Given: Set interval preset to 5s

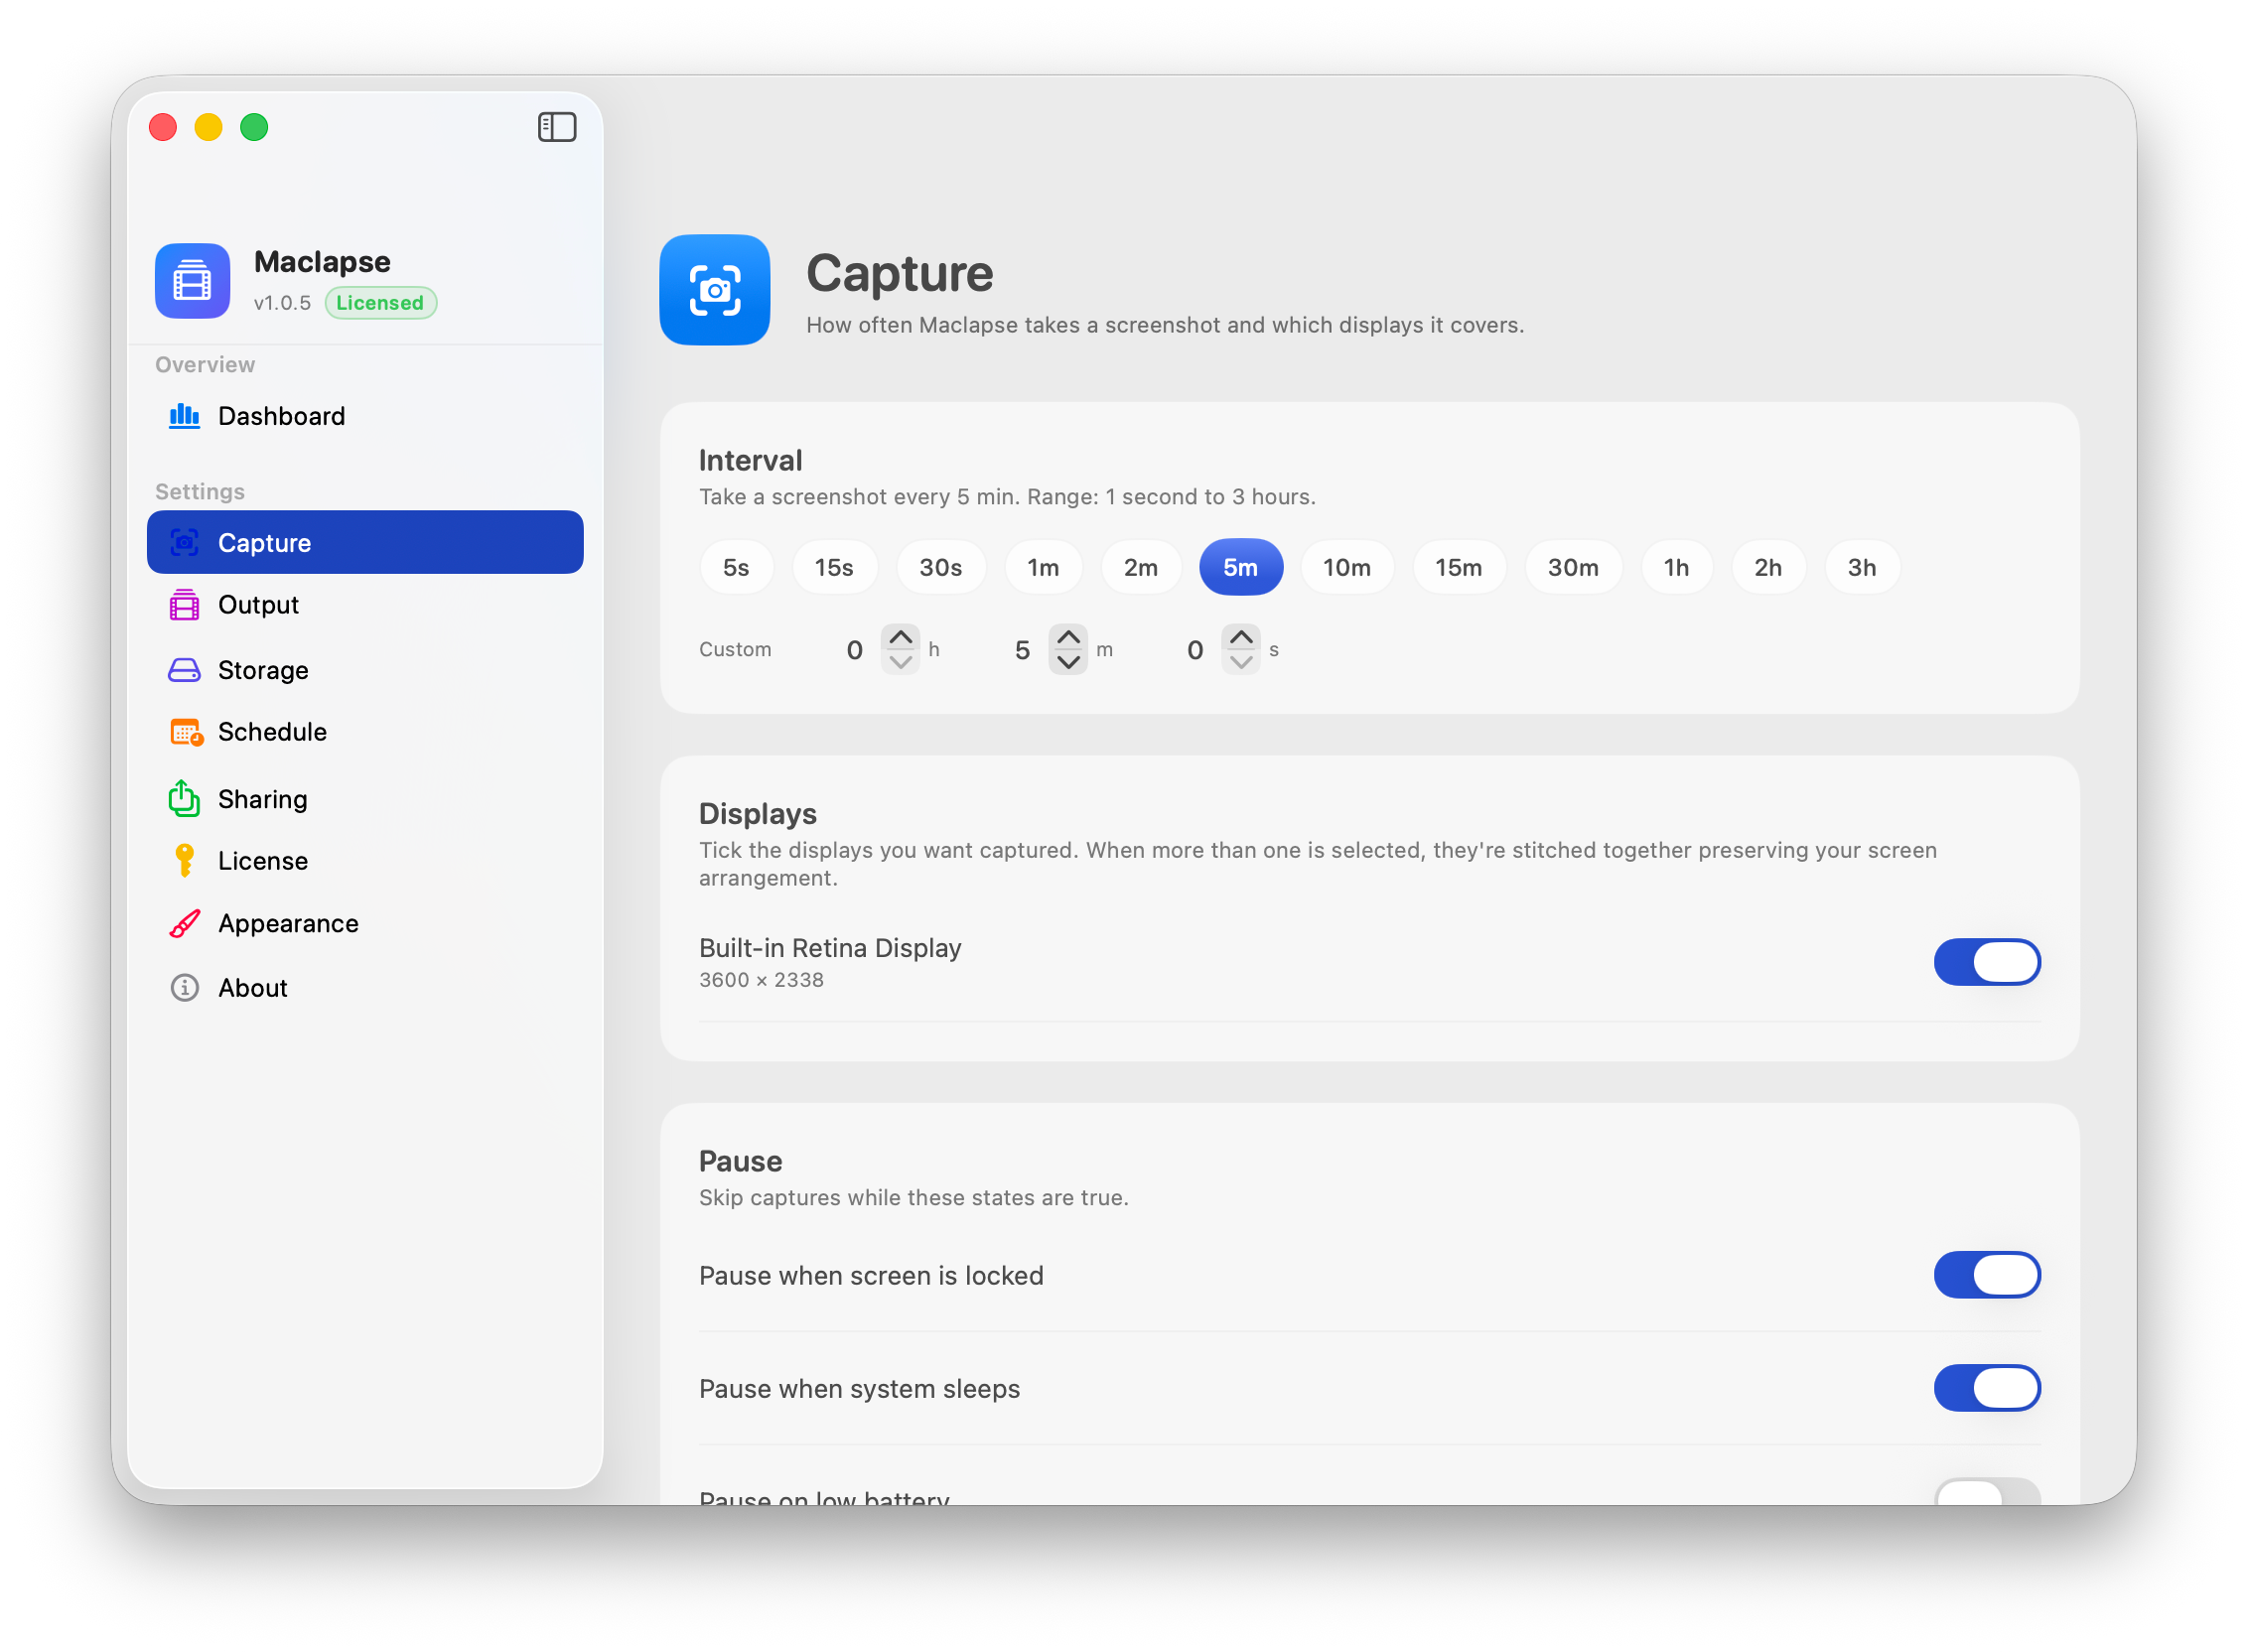Looking at the screenshot, I should 737,568.
